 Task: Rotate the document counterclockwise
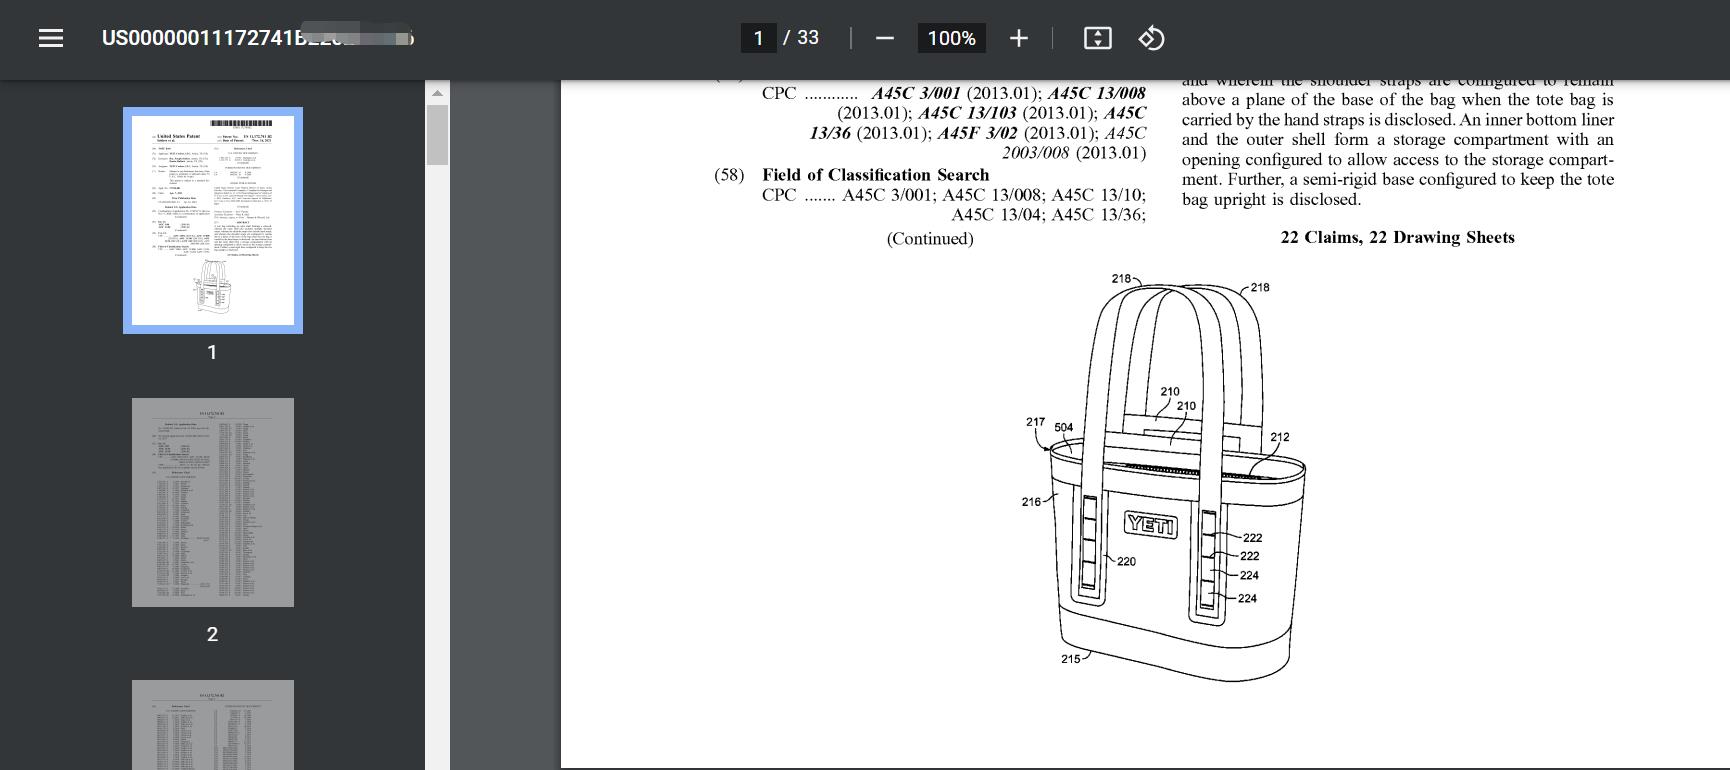click(1151, 38)
